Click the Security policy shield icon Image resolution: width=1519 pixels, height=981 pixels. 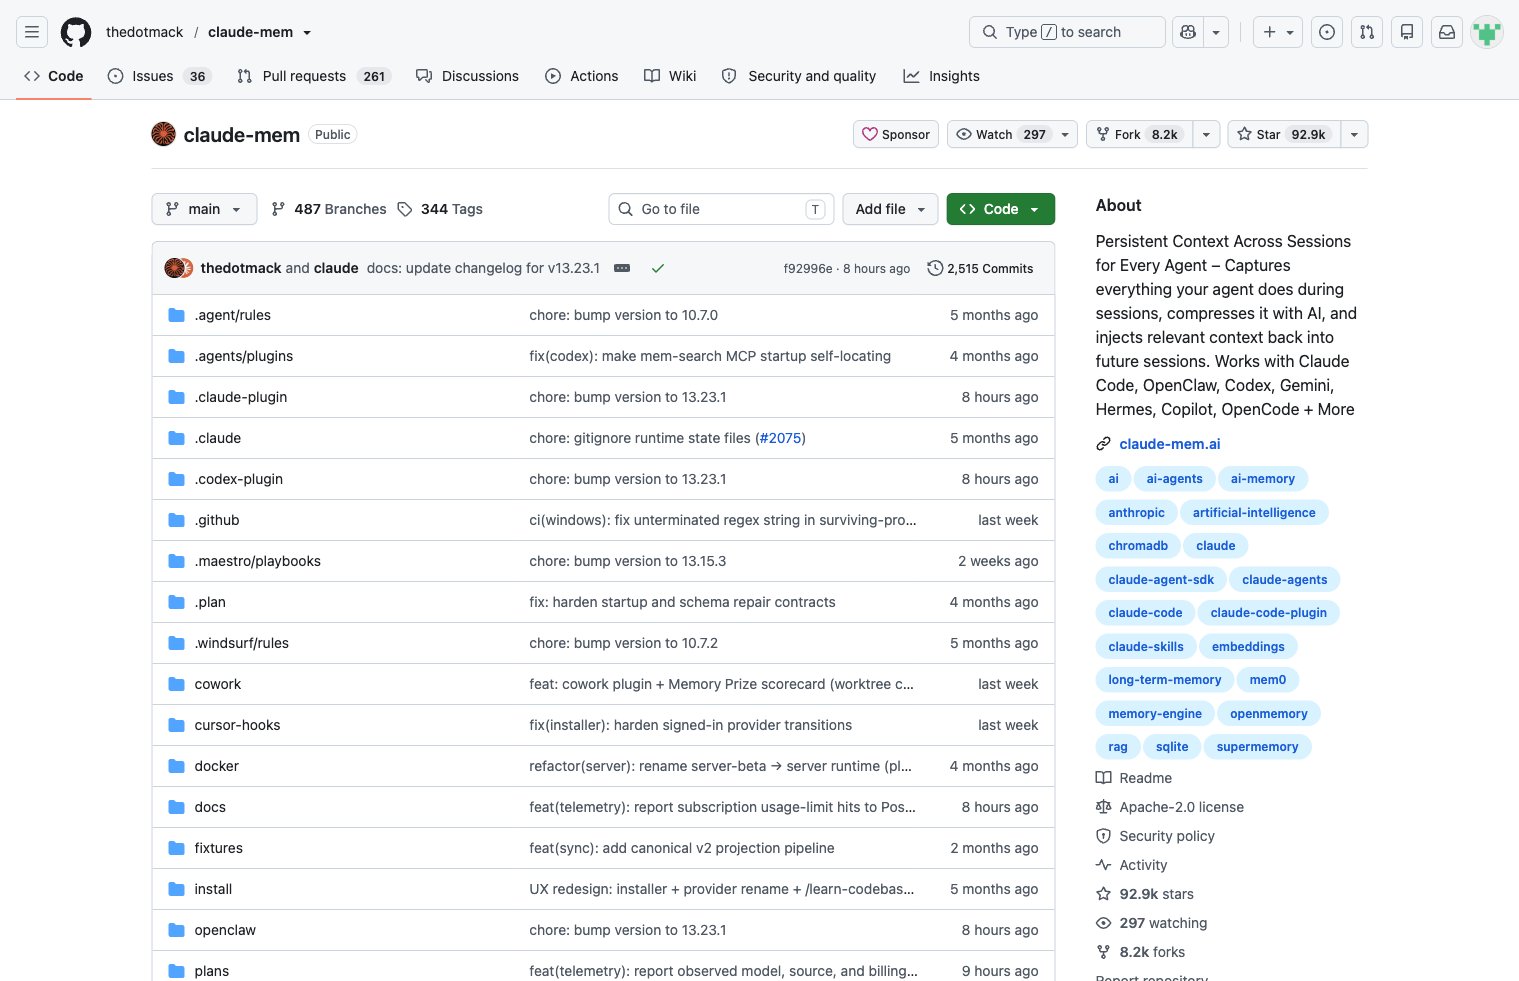click(1103, 836)
